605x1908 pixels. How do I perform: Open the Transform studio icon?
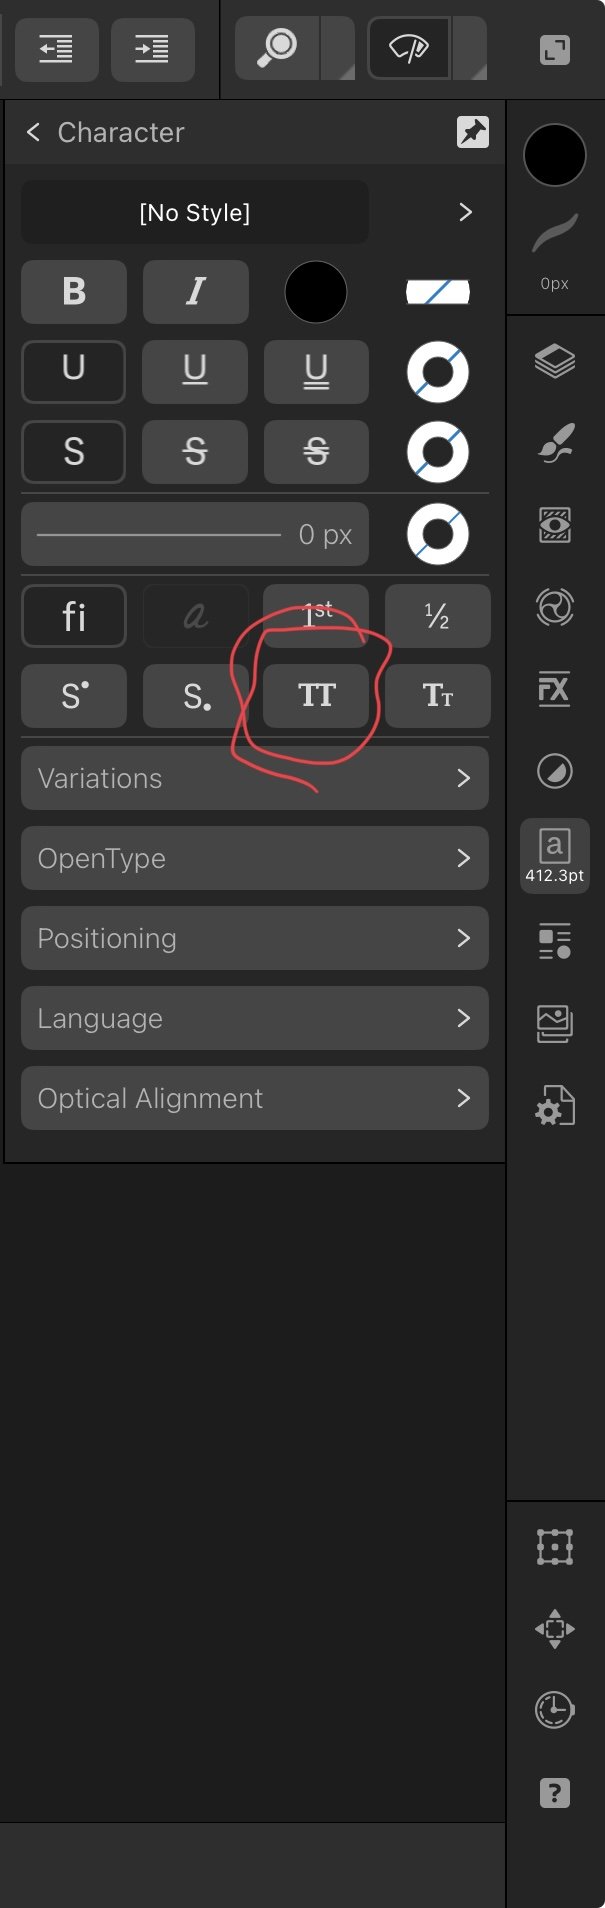(x=554, y=1547)
